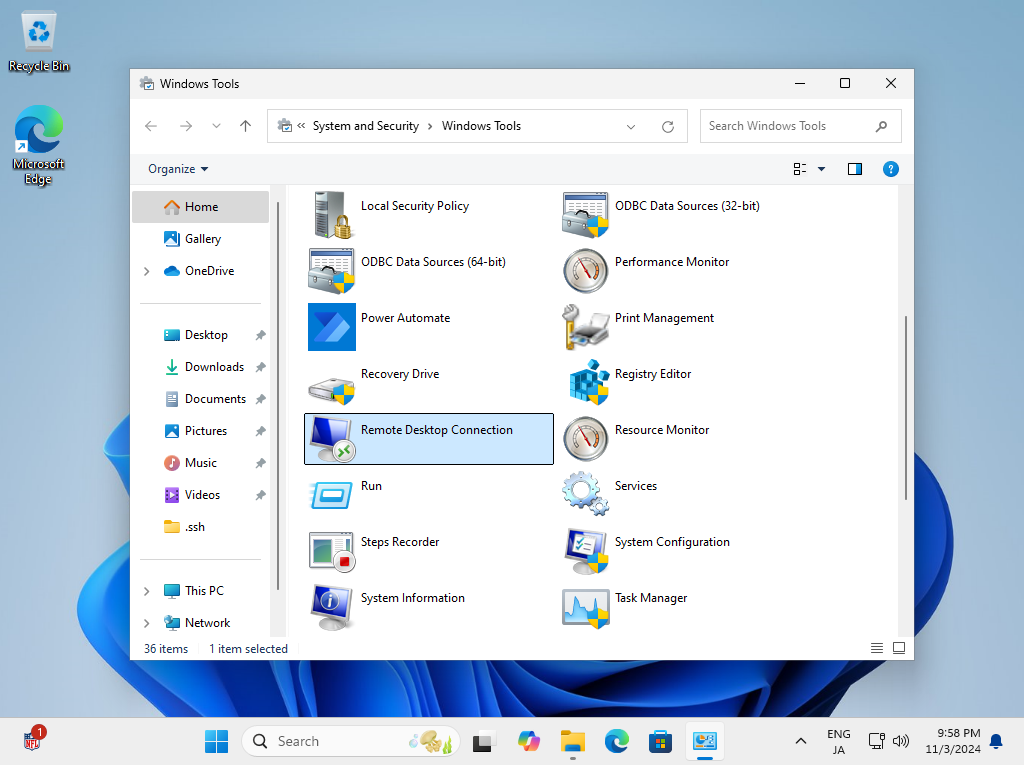Select the Services gears icon

[586, 494]
